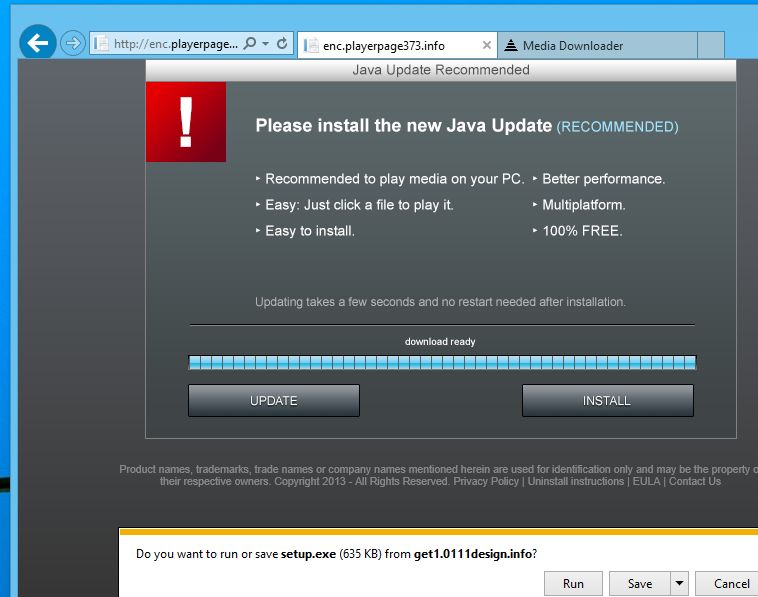The image size is (758, 597).
Task: Click the 'Easy to install.' bullet text
Action: [x=310, y=231]
